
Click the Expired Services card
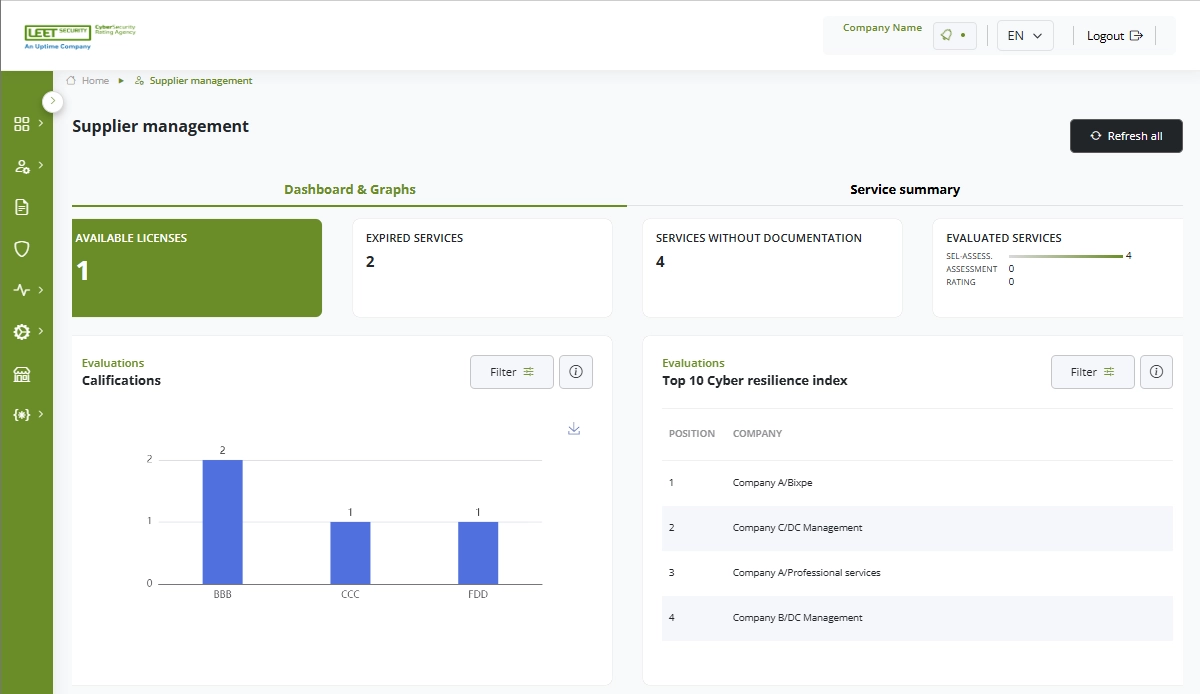pos(482,268)
